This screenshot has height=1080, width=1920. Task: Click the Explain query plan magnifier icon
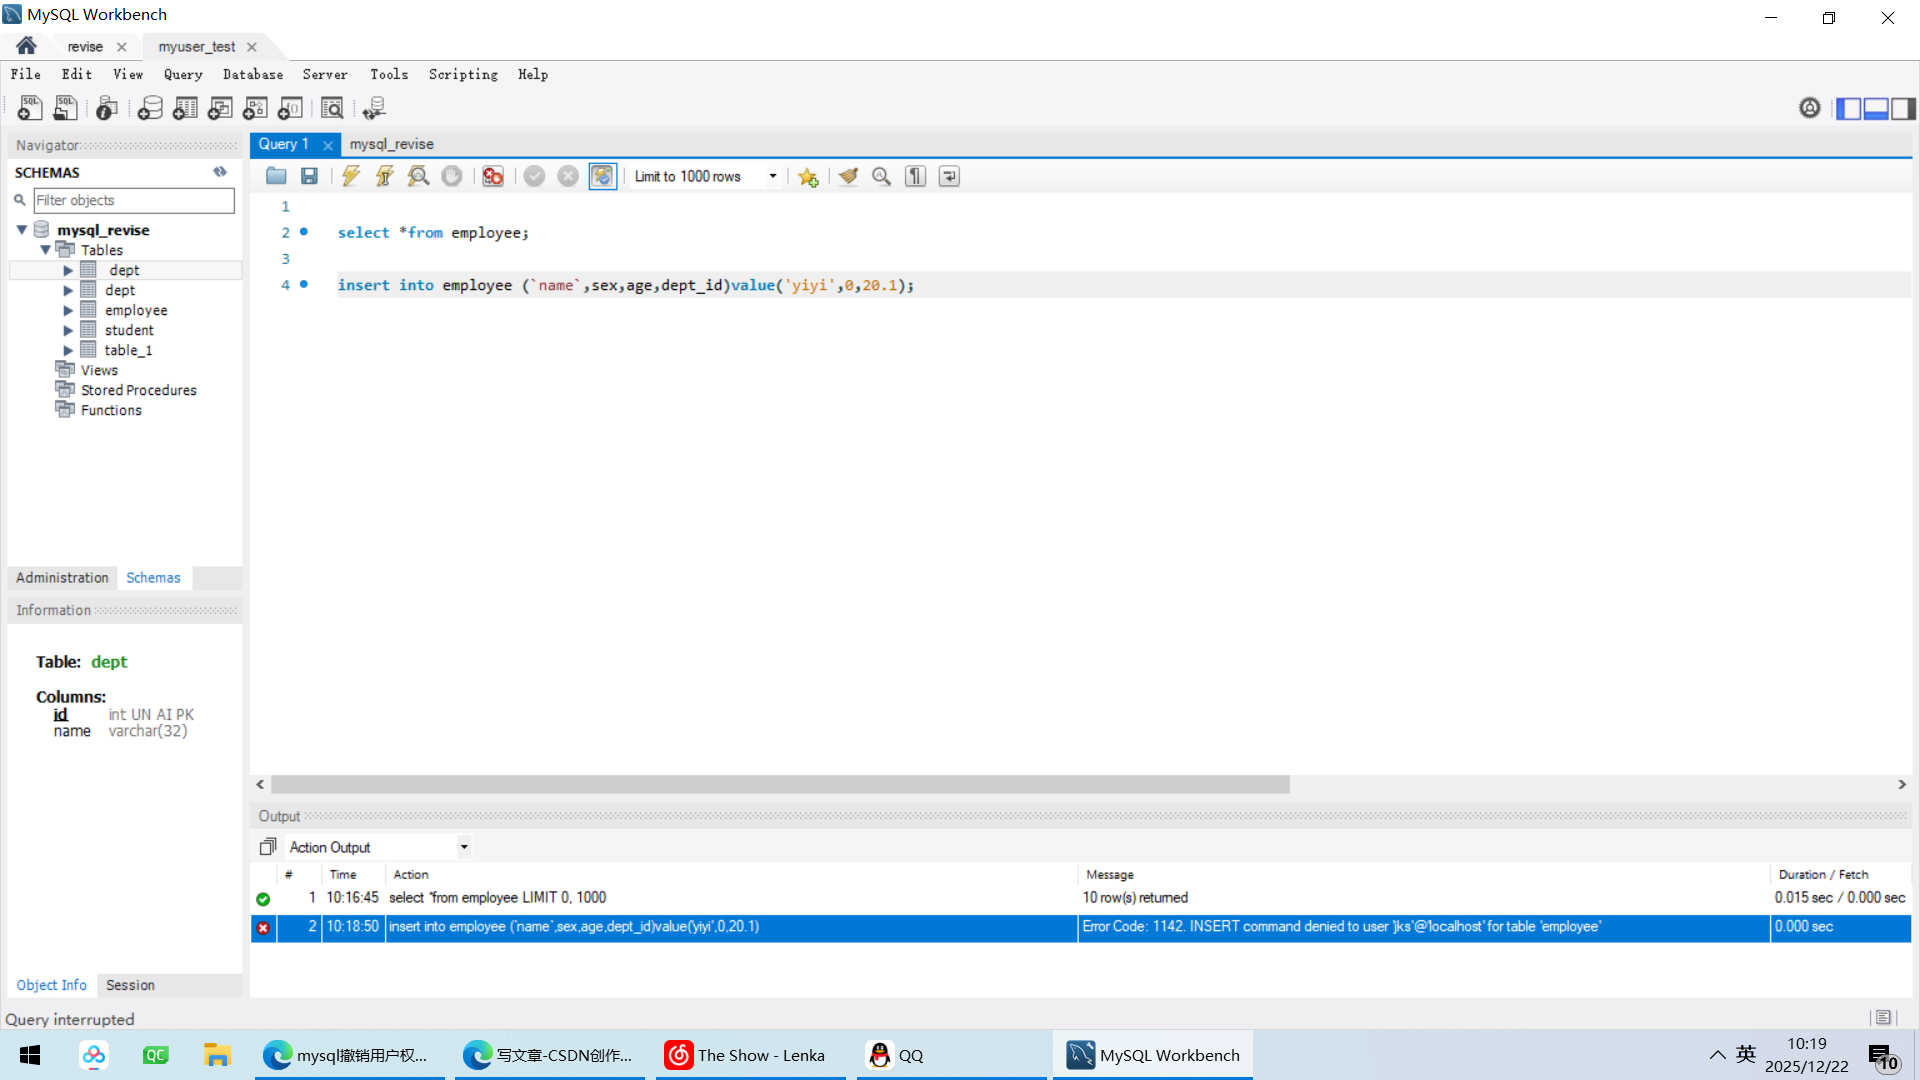[418, 176]
